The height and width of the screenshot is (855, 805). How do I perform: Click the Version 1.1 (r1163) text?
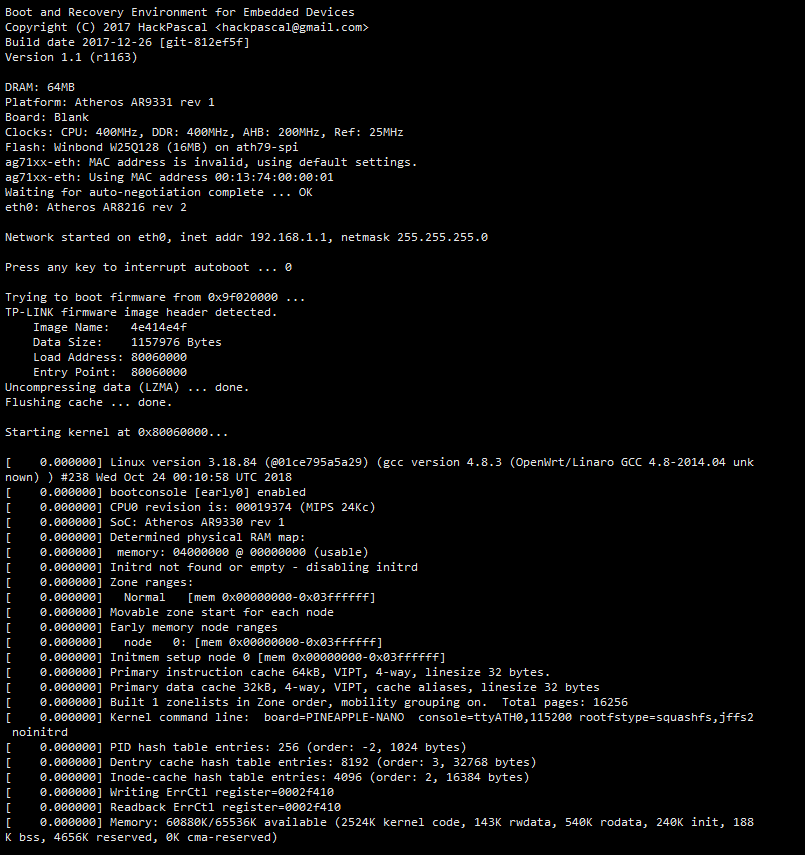pyautogui.click(x=71, y=57)
